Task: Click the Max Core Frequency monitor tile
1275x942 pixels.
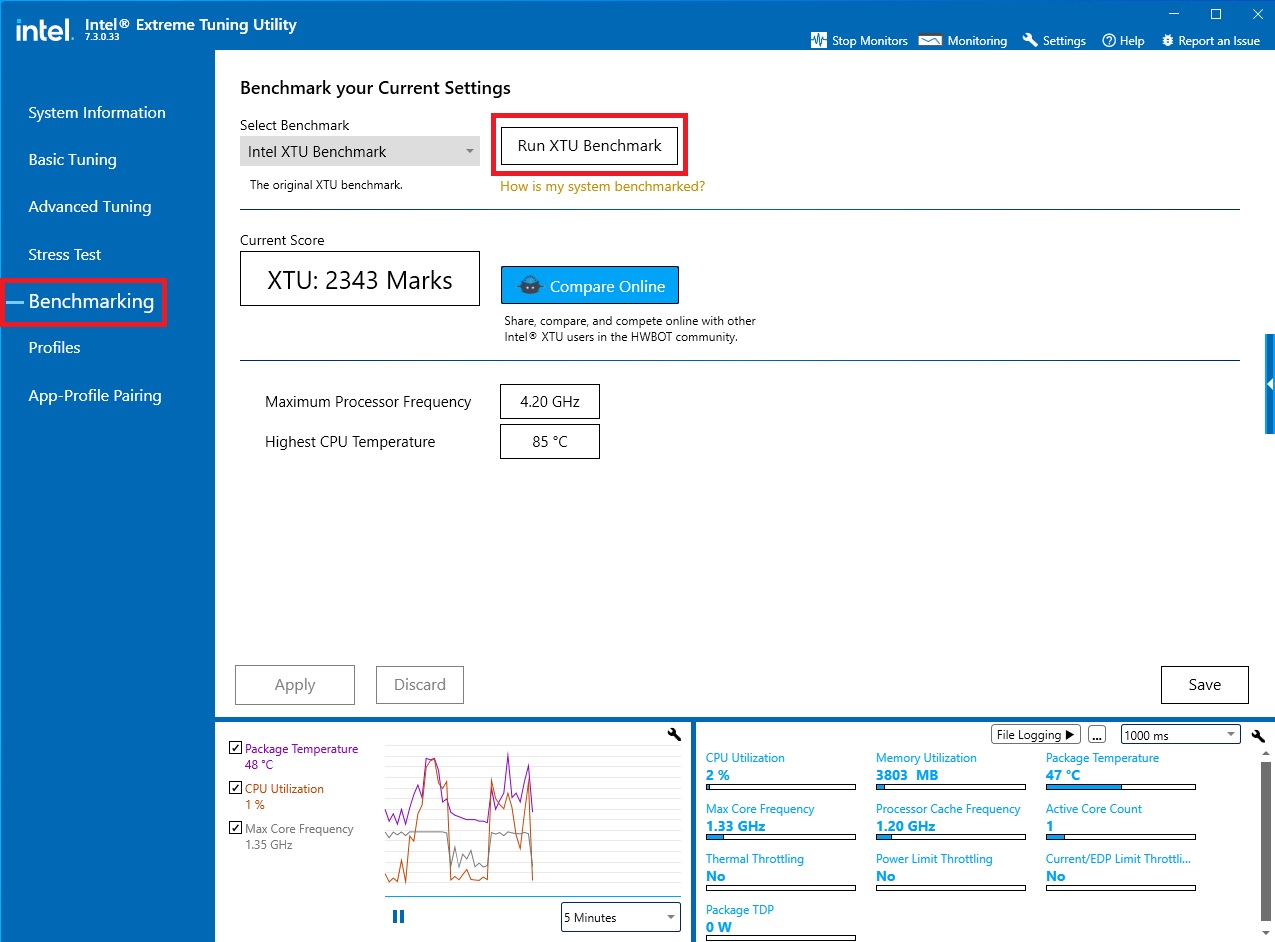Action: click(781, 822)
